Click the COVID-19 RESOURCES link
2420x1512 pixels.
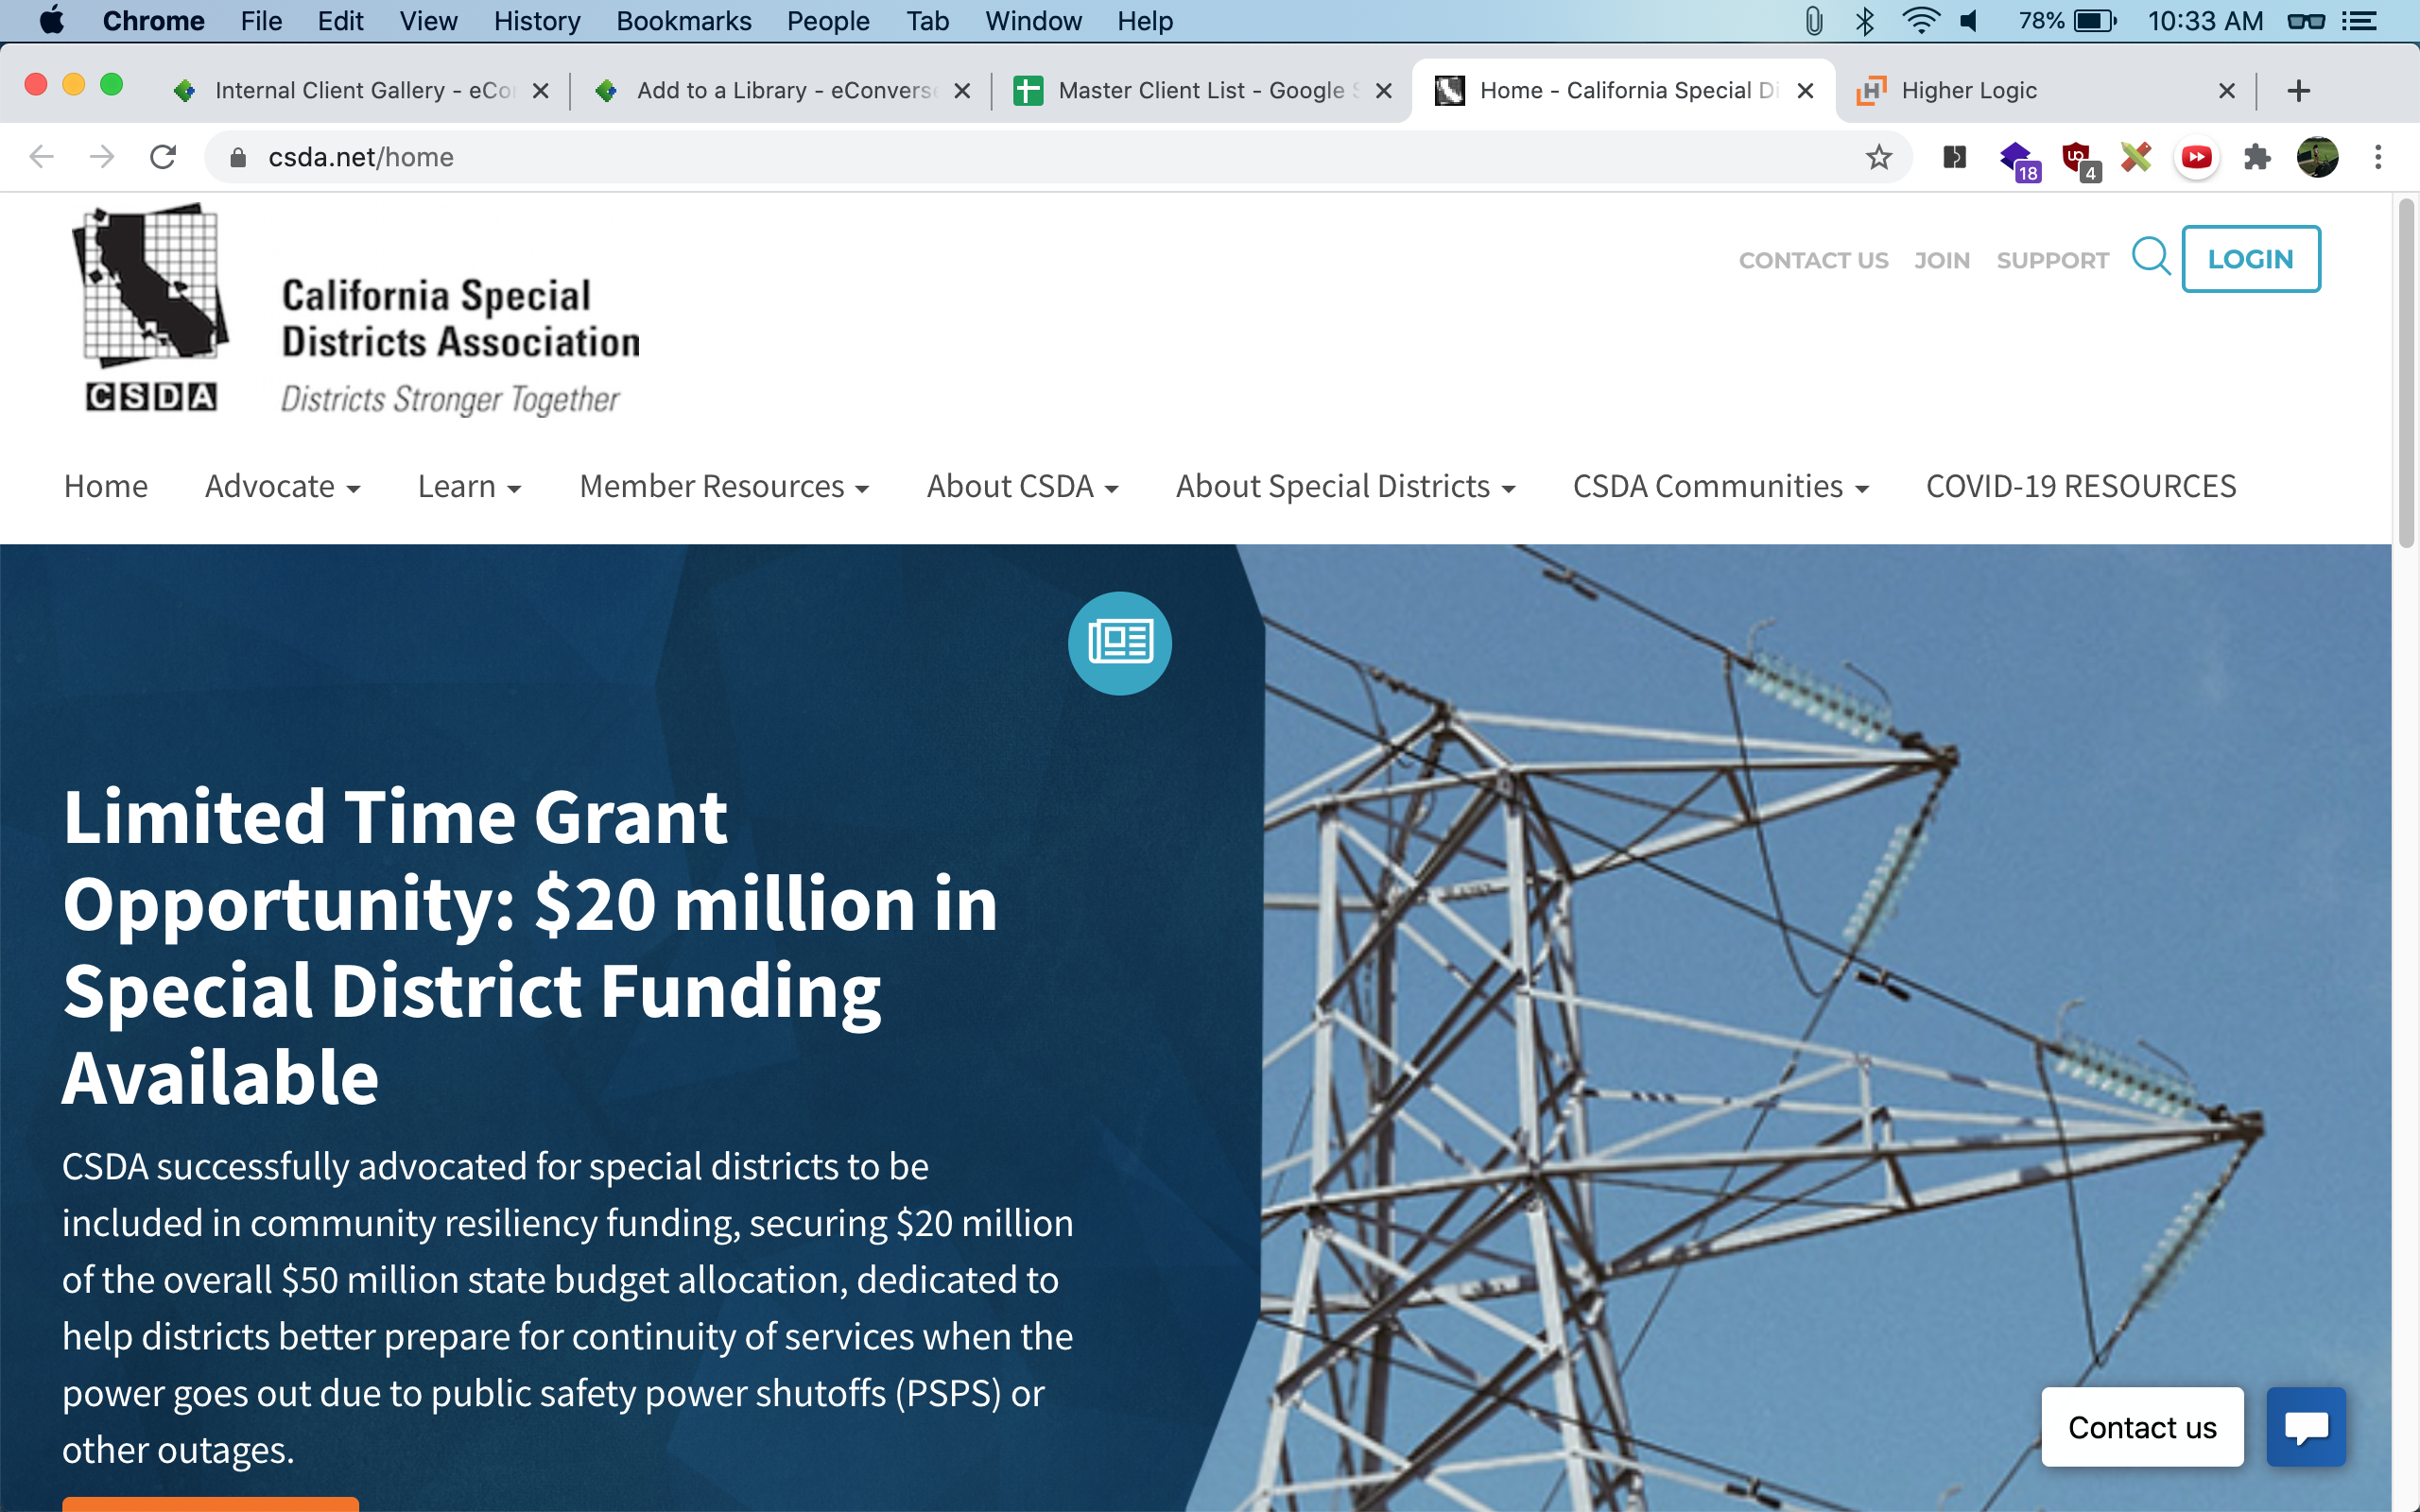pyautogui.click(x=2080, y=486)
